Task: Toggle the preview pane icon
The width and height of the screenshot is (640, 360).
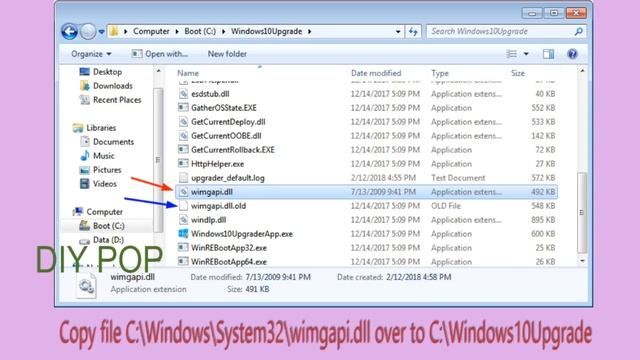Action: tap(549, 54)
